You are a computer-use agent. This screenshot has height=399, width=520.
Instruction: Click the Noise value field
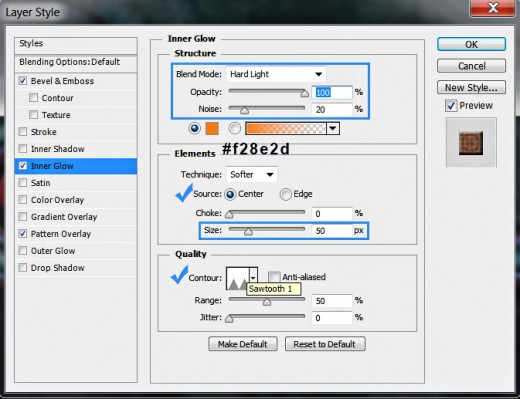(x=332, y=110)
